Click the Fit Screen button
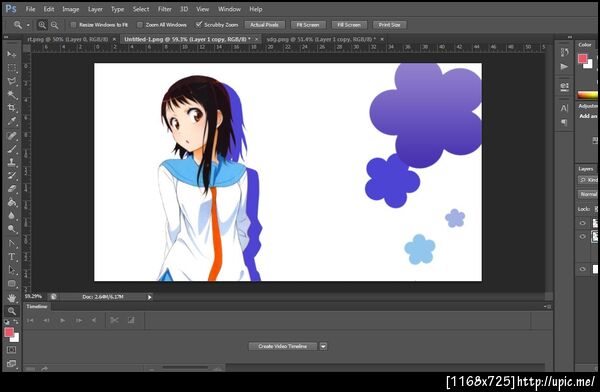Screen dimensions: 600x392 tap(308, 25)
